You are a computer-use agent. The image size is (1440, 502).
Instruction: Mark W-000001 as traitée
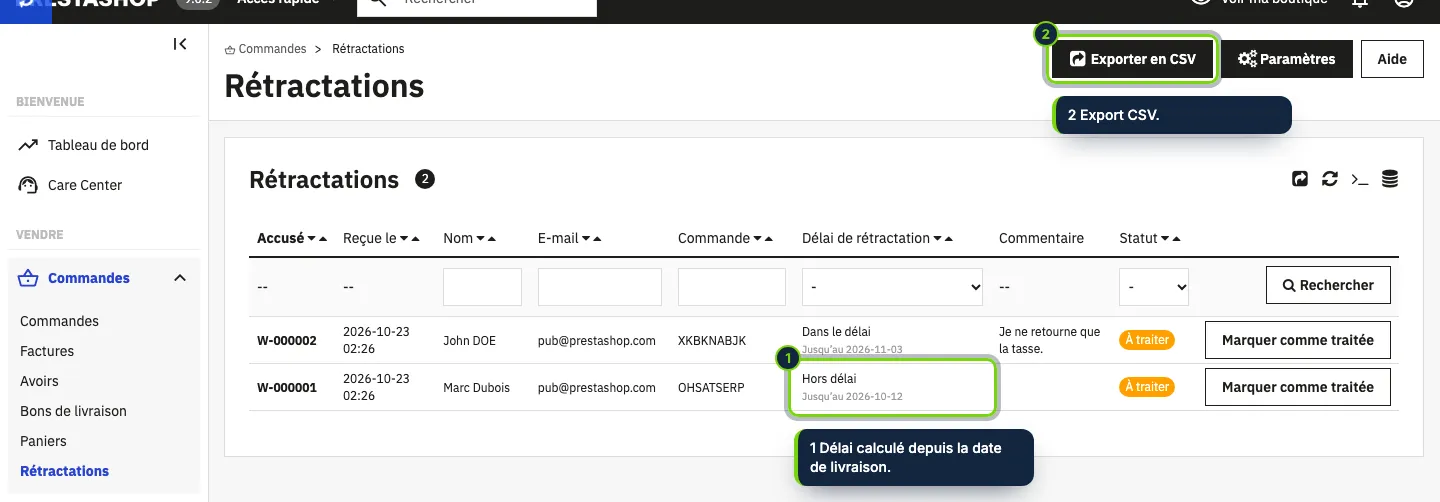(1298, 387)
